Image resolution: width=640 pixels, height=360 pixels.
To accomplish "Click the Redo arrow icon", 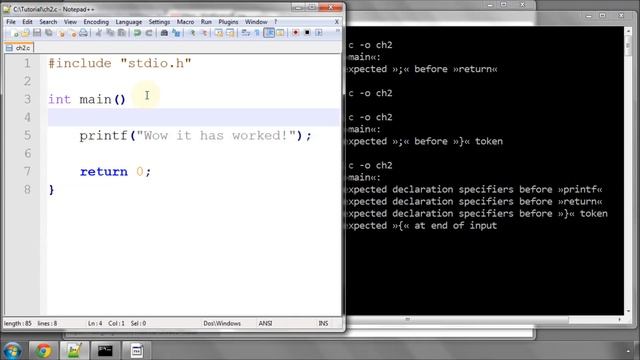I will pyautogui.click(x=149, y=33).
